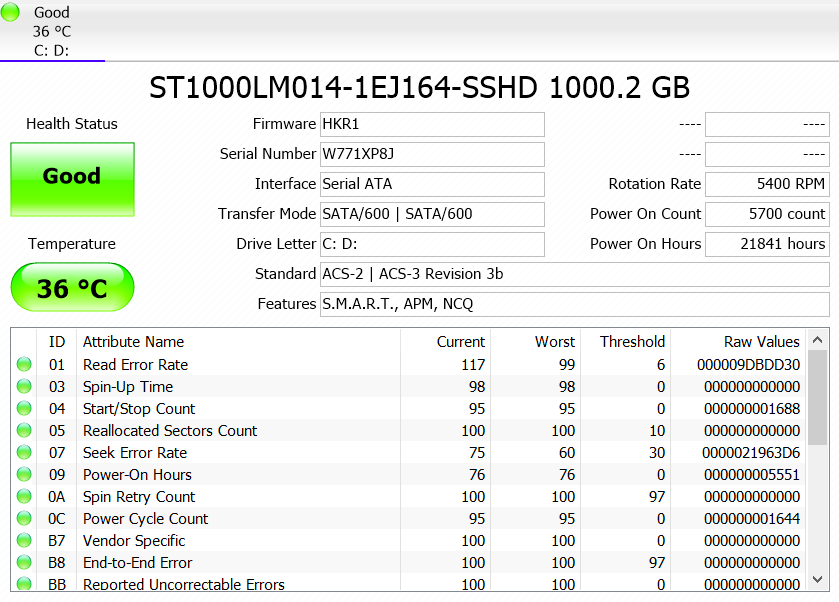839x602 pixels.
Task: Click the 36 °C temperature button
Action: (72, 287)
